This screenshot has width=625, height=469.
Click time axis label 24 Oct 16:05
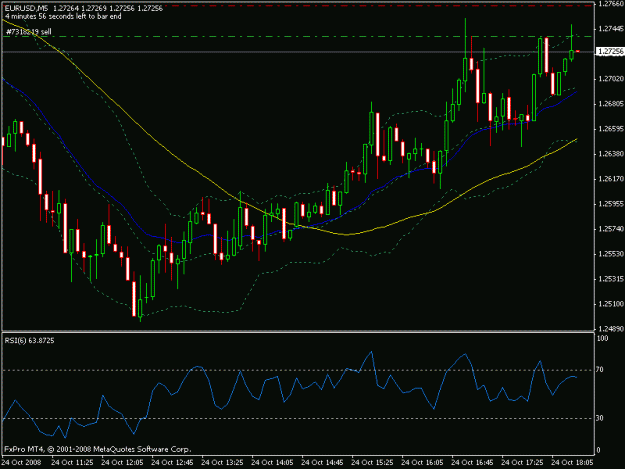coord(422,463)
